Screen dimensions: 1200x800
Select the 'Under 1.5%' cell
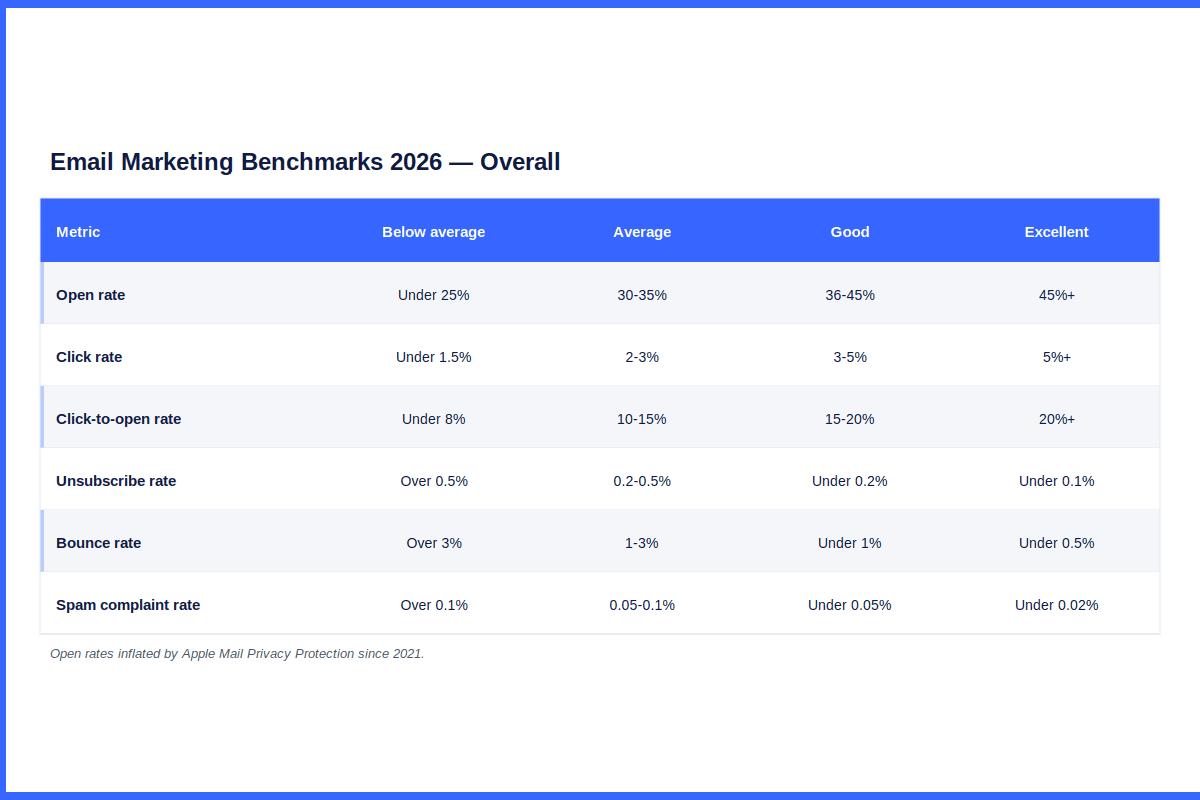[x=434, y=357]
